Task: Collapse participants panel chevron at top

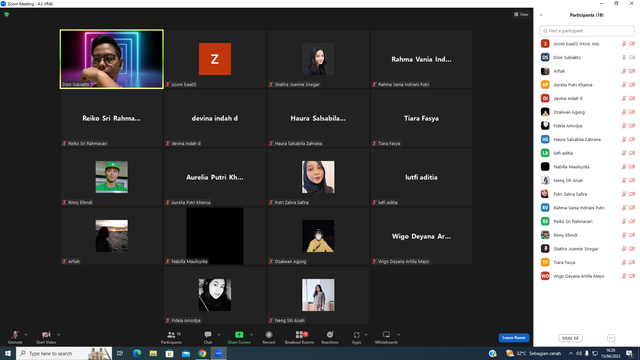Action: (x=541, y=15)
